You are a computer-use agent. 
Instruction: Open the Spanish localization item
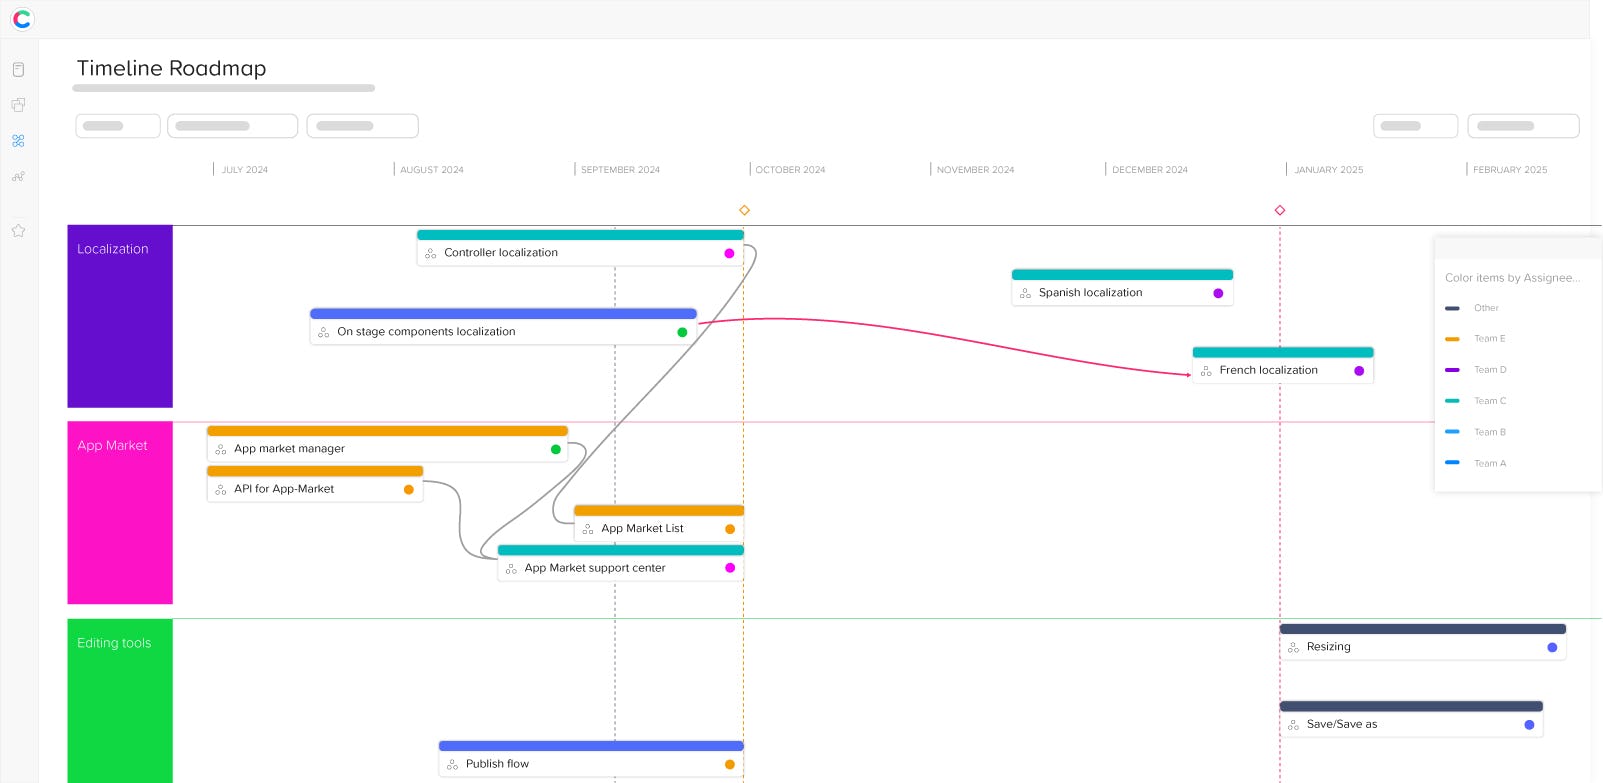tap(1122, 288)
